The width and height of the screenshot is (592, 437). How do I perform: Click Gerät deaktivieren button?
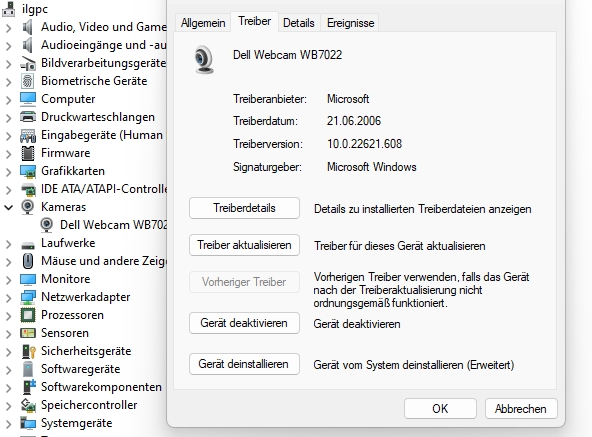[x=244, y=323]
